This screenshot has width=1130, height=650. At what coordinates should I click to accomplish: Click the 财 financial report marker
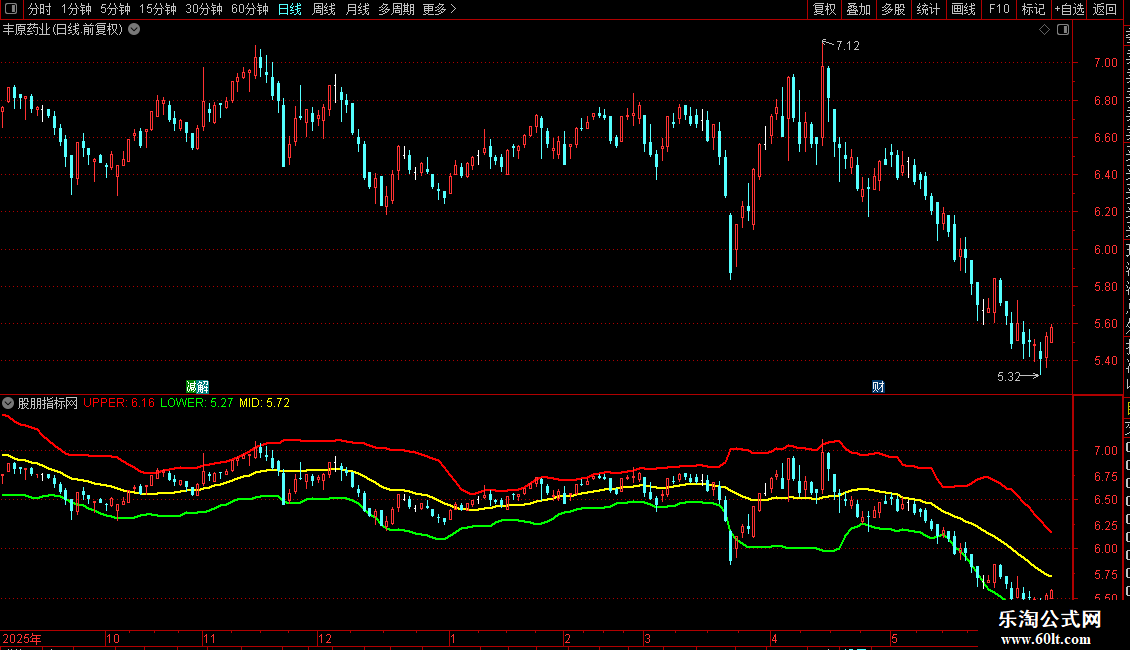[x=878, y=387]
